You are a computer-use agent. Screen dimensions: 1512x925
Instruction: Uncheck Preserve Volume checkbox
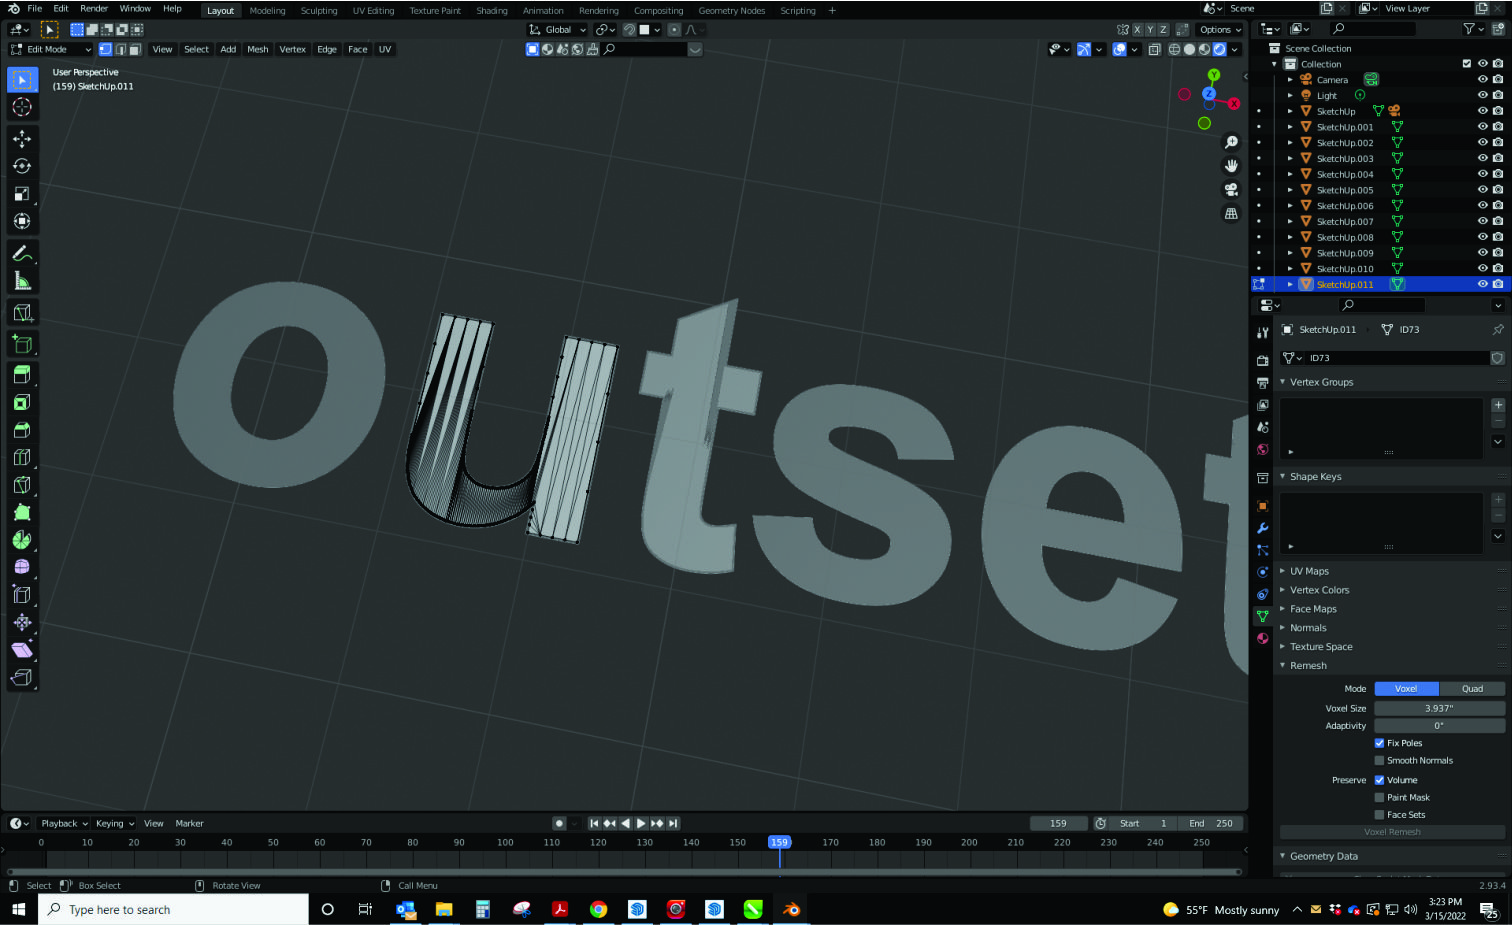pyautogui.click(x=1380, y=780)
